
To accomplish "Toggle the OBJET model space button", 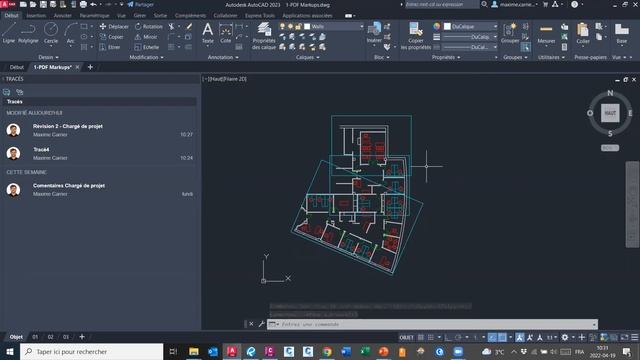I will point(406,337).
